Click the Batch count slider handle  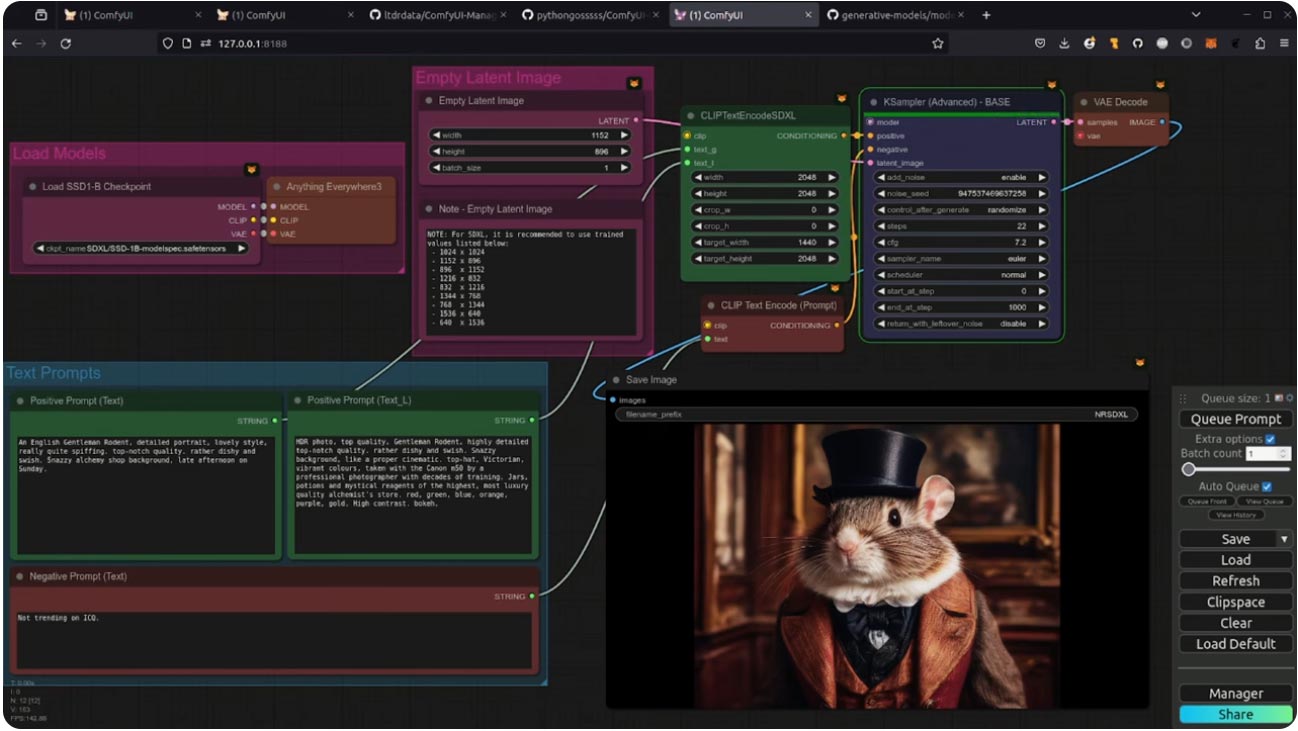[x=1188, y=469]
